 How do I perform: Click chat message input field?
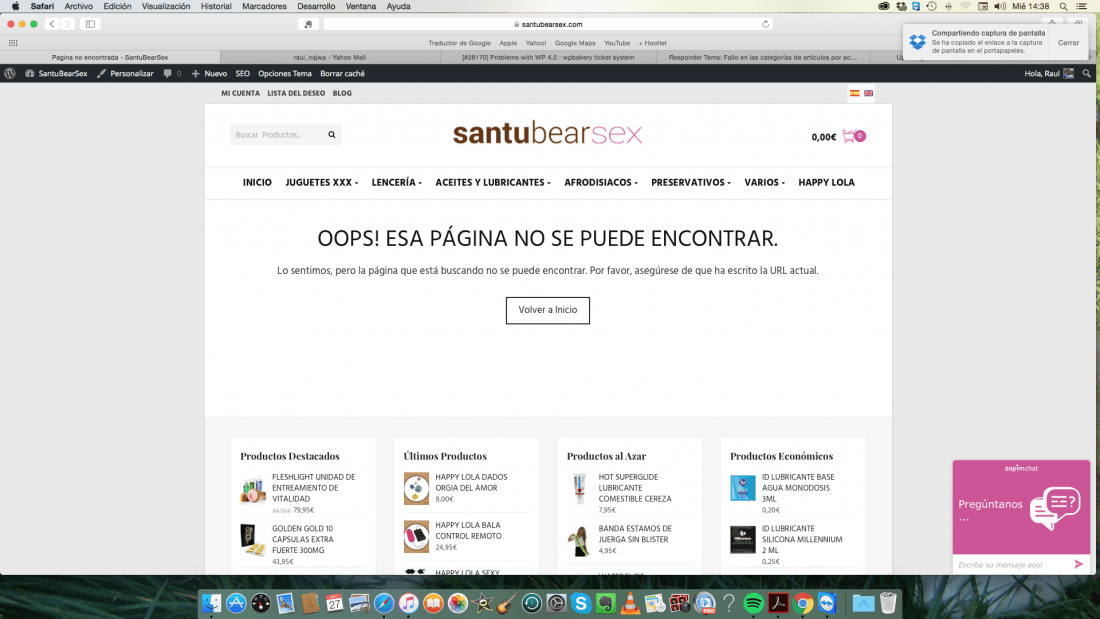pos(1012,564)
